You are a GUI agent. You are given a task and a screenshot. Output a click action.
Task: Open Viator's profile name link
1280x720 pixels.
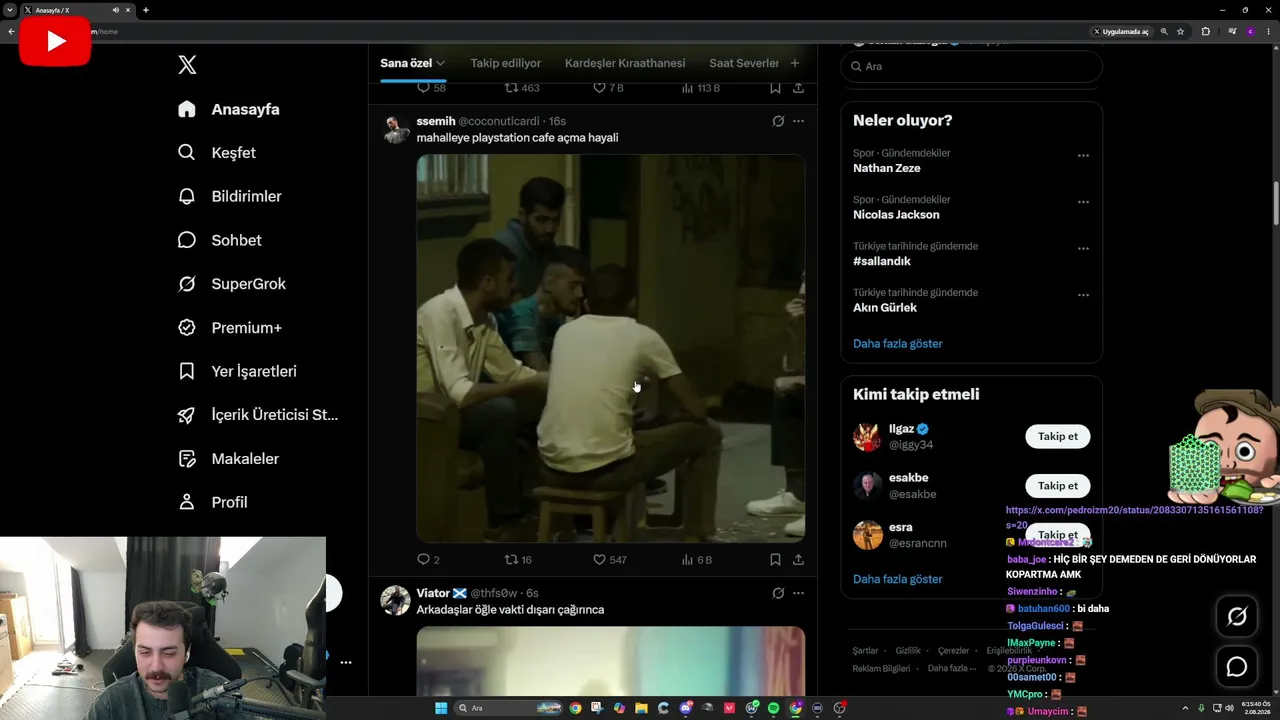click(x=442, y=593)
